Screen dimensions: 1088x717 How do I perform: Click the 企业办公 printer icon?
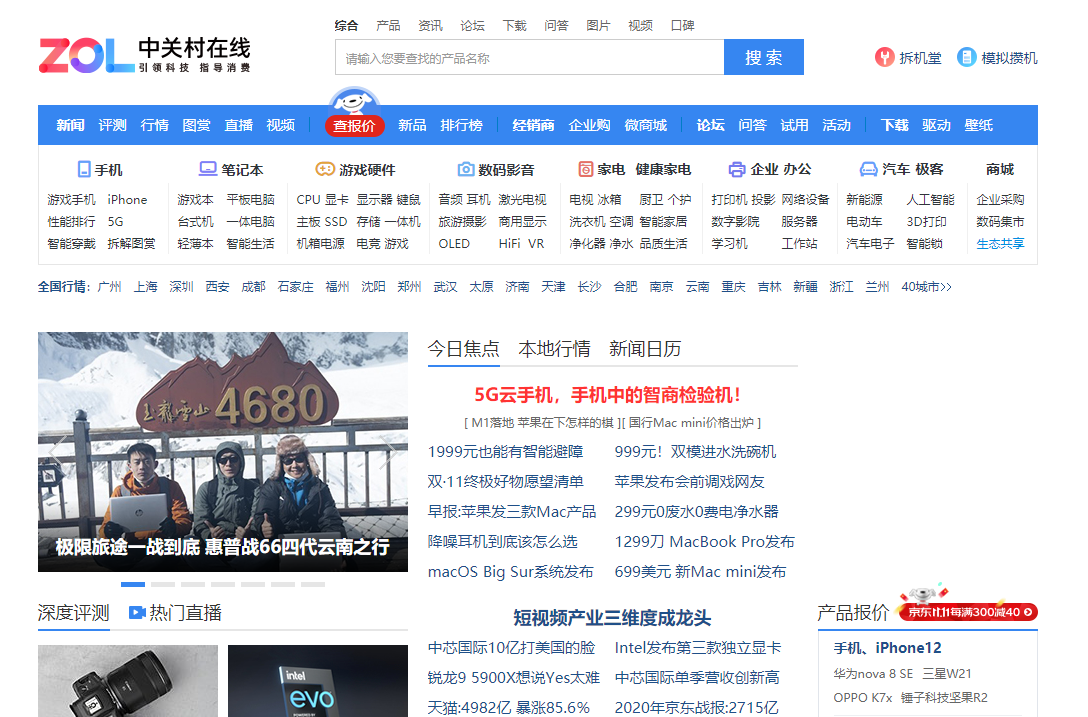[736, 169]
